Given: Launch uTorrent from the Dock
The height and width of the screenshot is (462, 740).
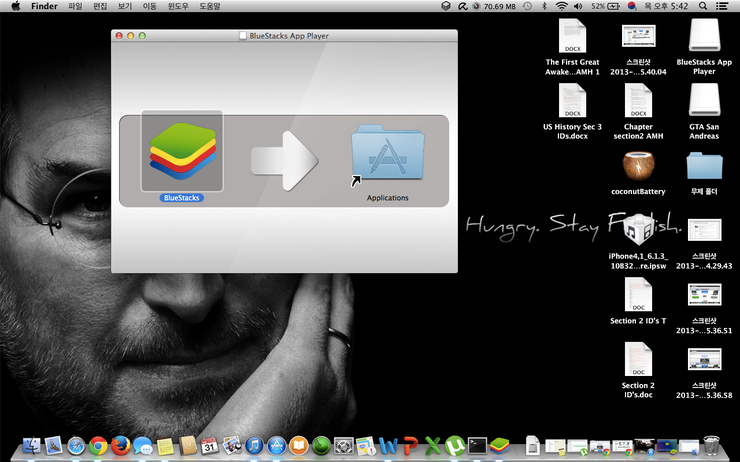Looking at the screenshot, I should (454, 445).
